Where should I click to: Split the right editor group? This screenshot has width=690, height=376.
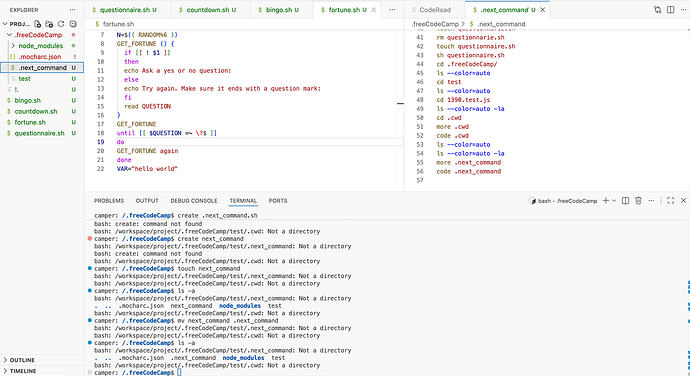pyautogui.click(x=671, y=10)
